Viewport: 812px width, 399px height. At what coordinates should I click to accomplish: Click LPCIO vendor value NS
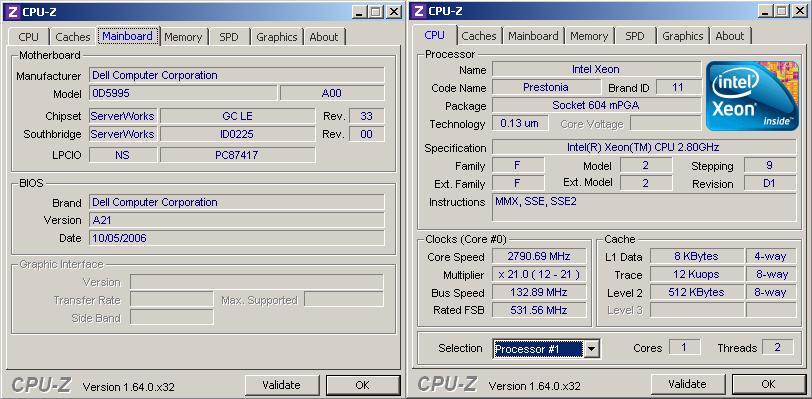tap(123, 155)
